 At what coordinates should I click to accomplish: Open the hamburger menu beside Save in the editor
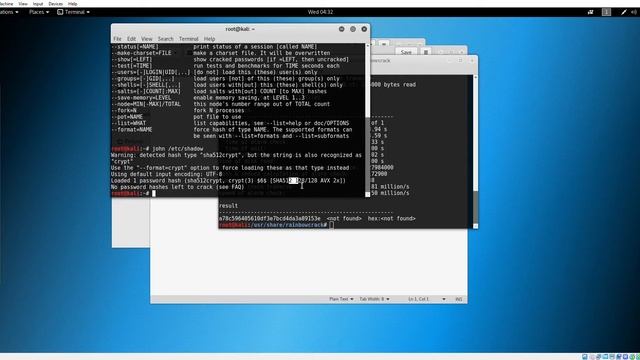click(x=426, y=52)
